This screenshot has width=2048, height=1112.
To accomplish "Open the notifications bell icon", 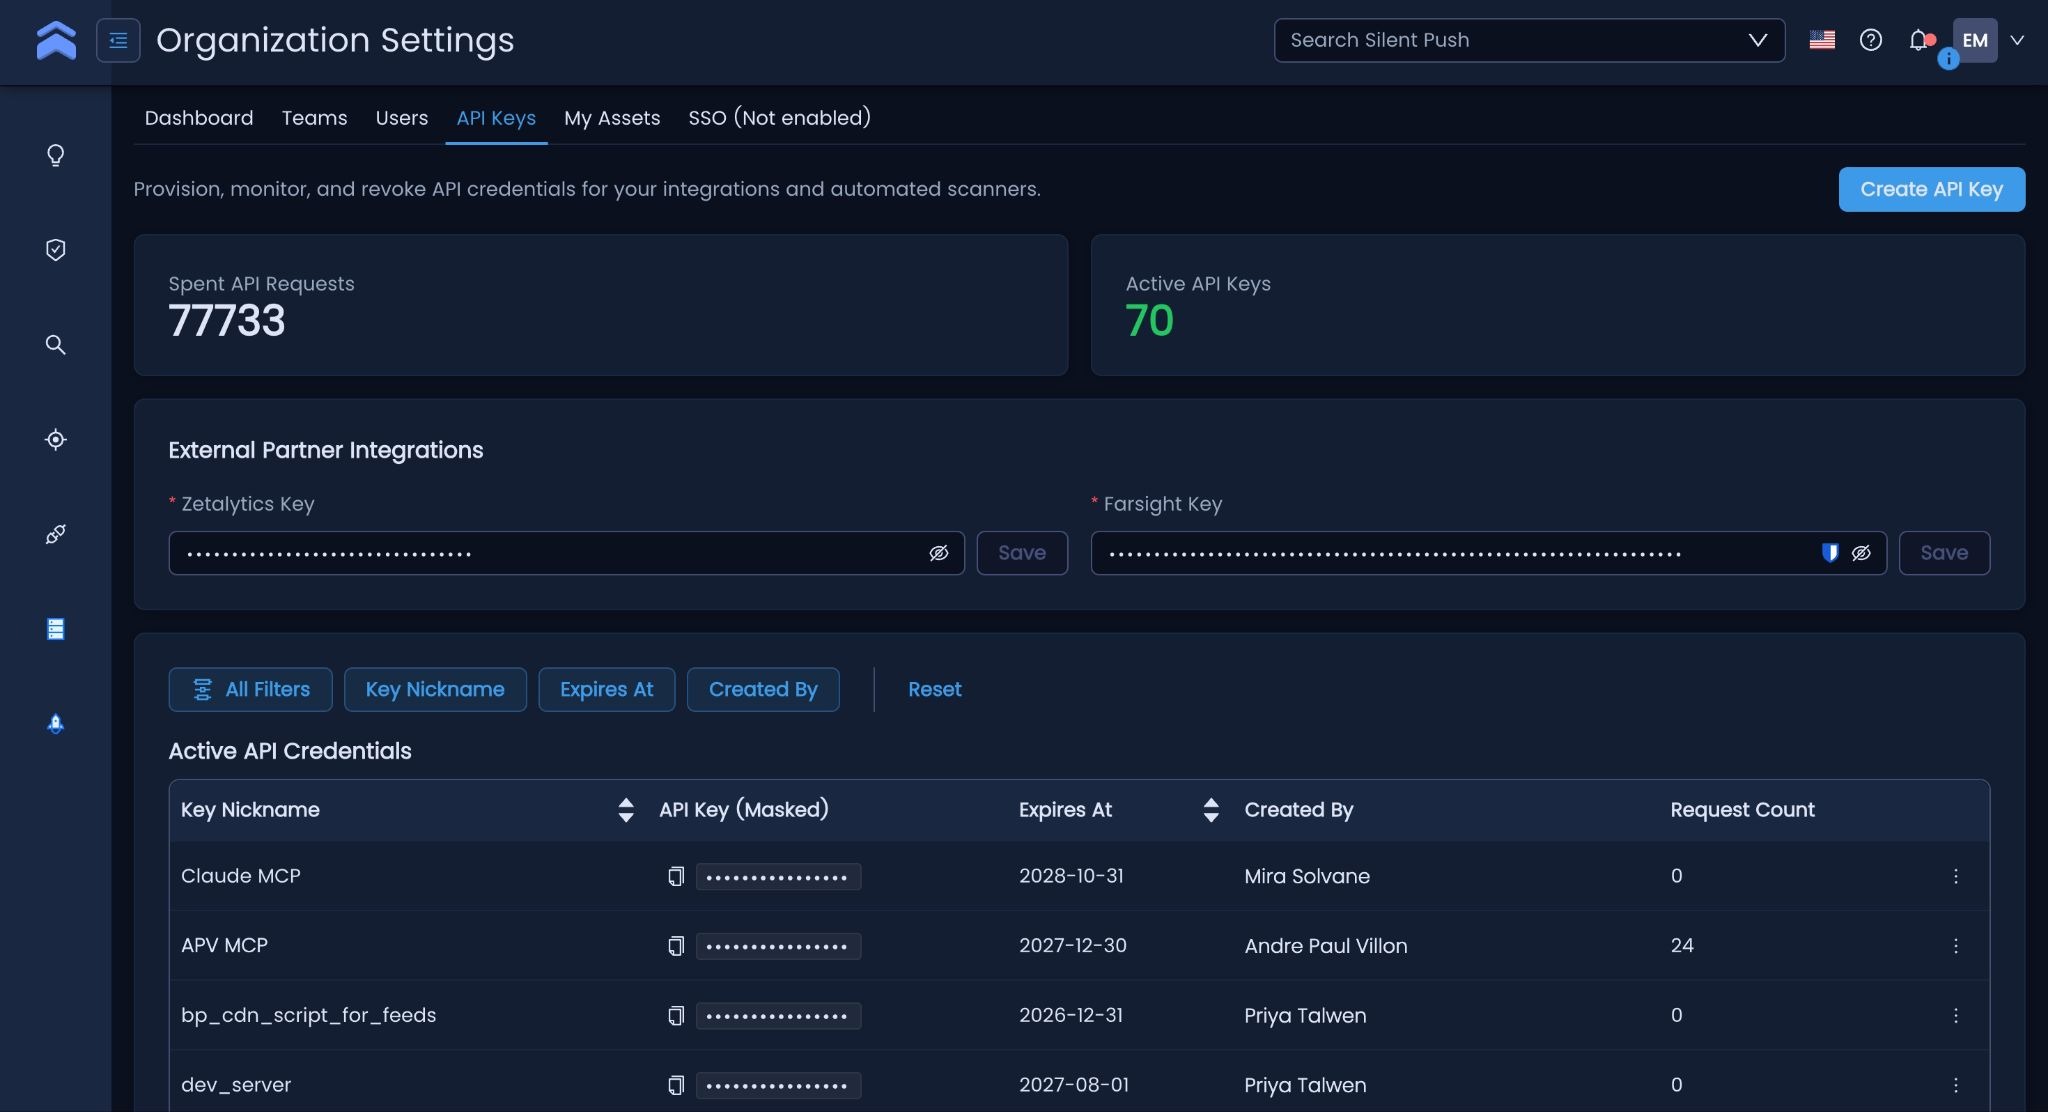I will [1918, 40].
